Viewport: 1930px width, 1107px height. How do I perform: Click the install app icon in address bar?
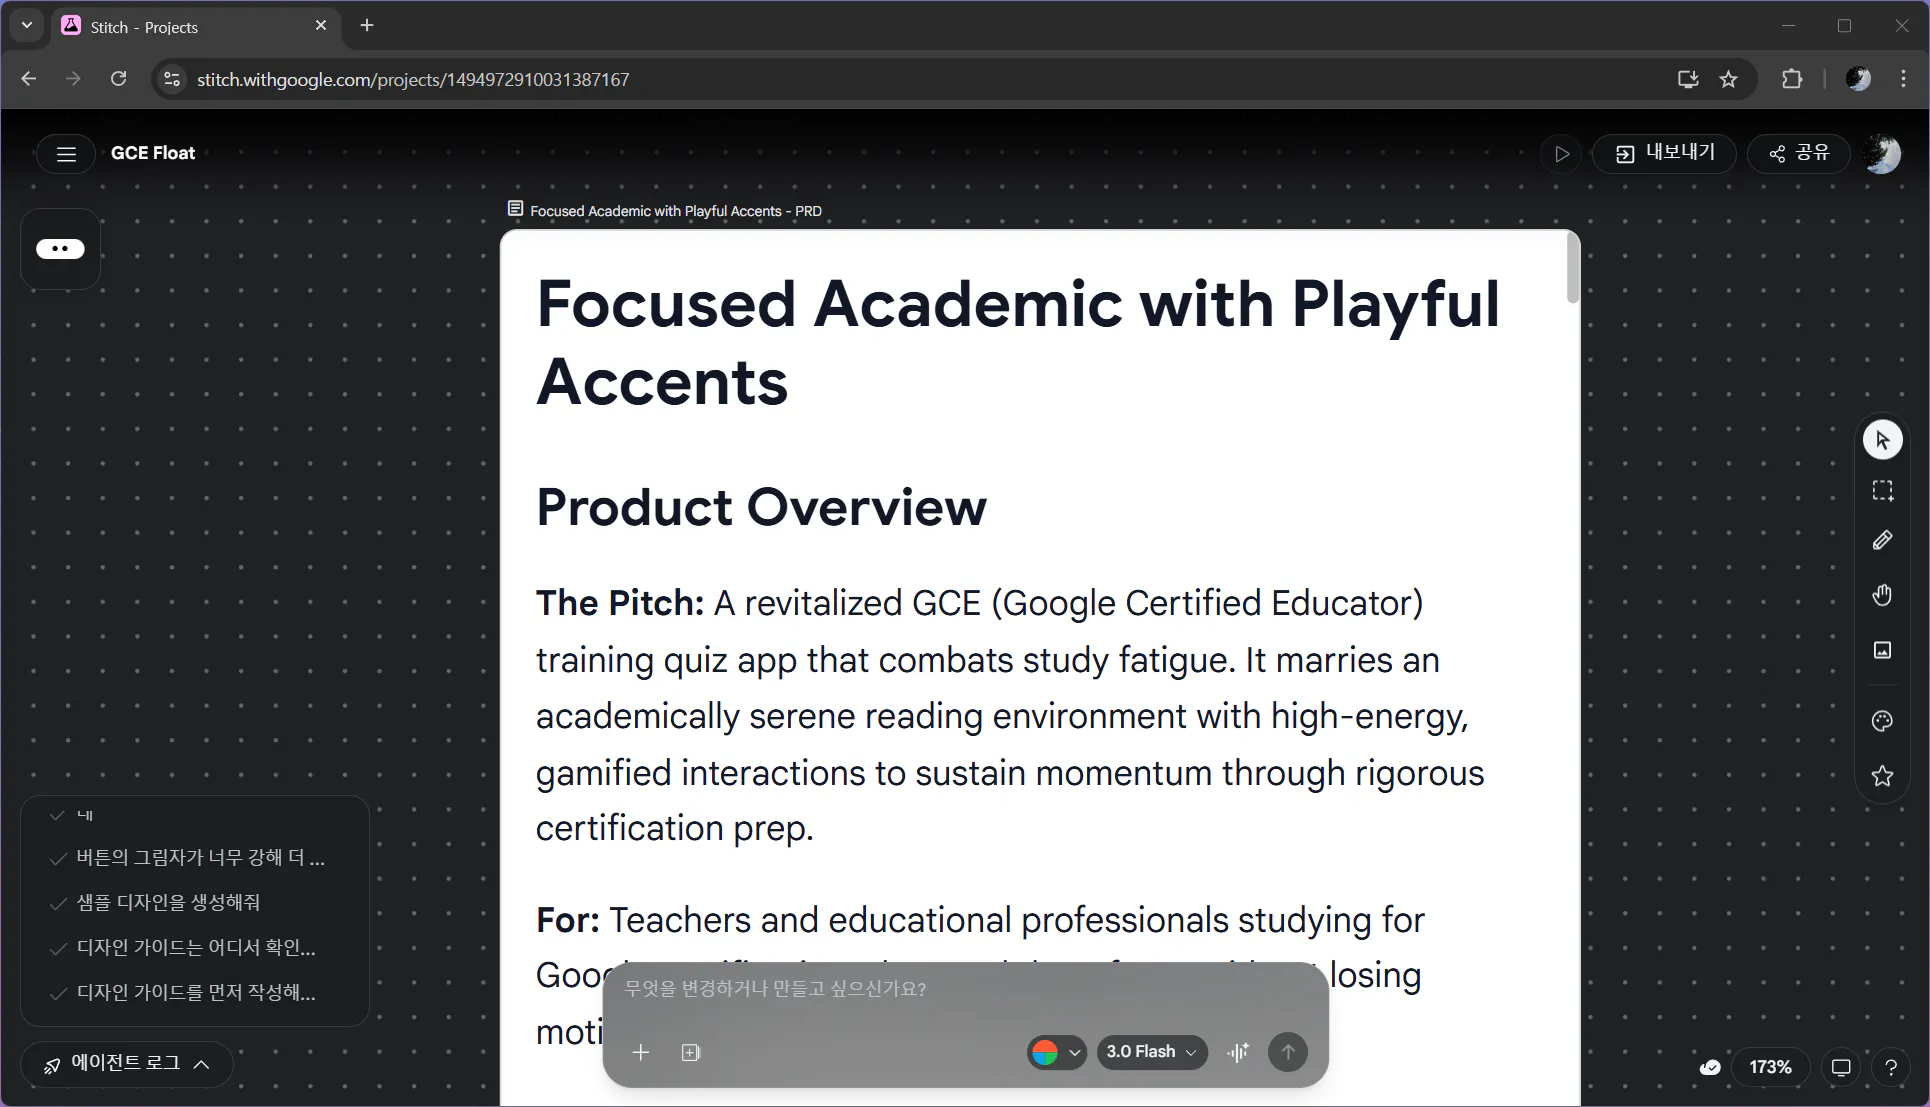(x=1688, y=79)
